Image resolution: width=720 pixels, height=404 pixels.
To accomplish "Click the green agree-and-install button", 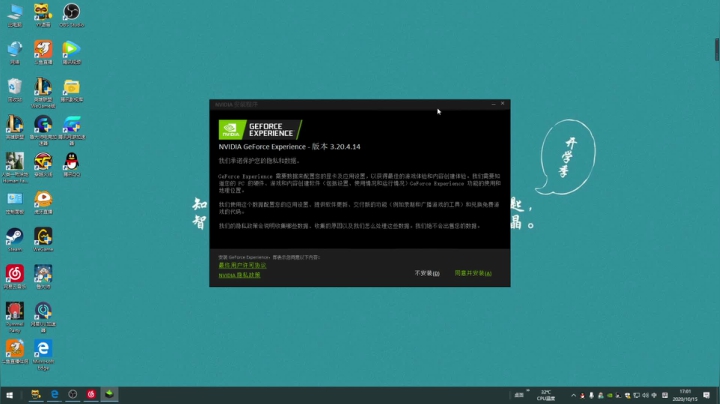I will coord(473,273).
